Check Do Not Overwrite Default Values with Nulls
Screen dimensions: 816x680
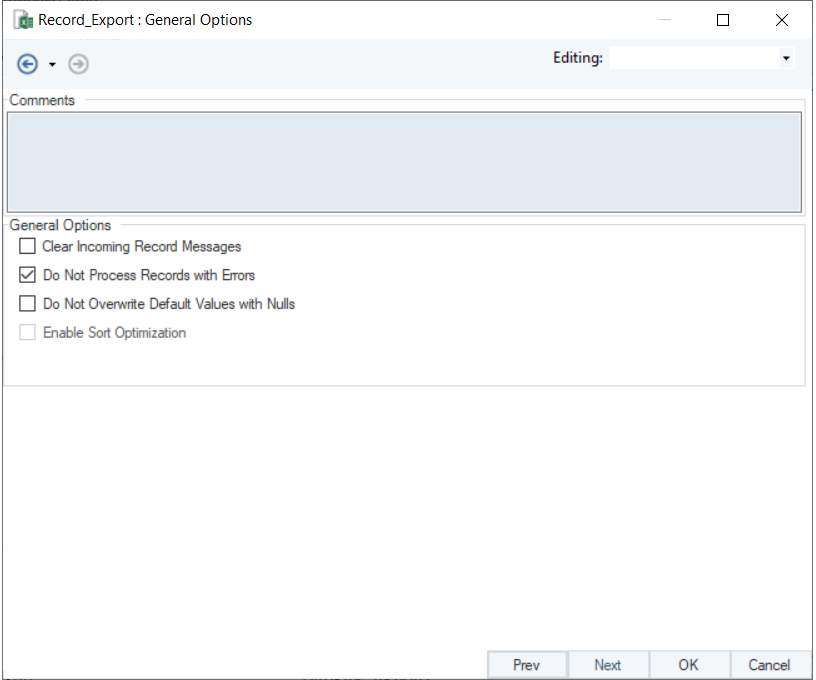pyautogui.click(x=28, y=304)
